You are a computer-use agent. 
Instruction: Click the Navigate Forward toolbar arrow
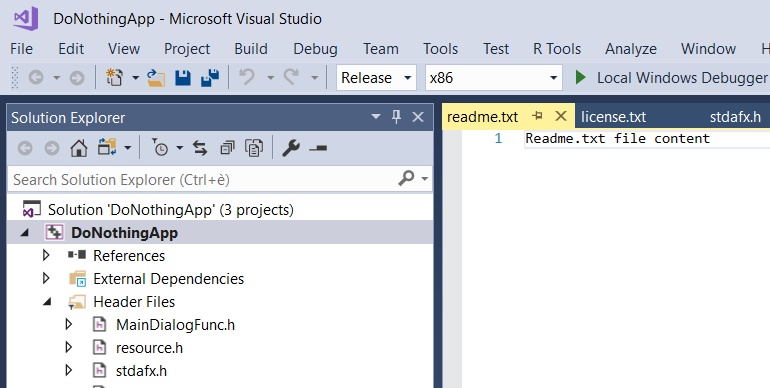click(x=77, y=78)
